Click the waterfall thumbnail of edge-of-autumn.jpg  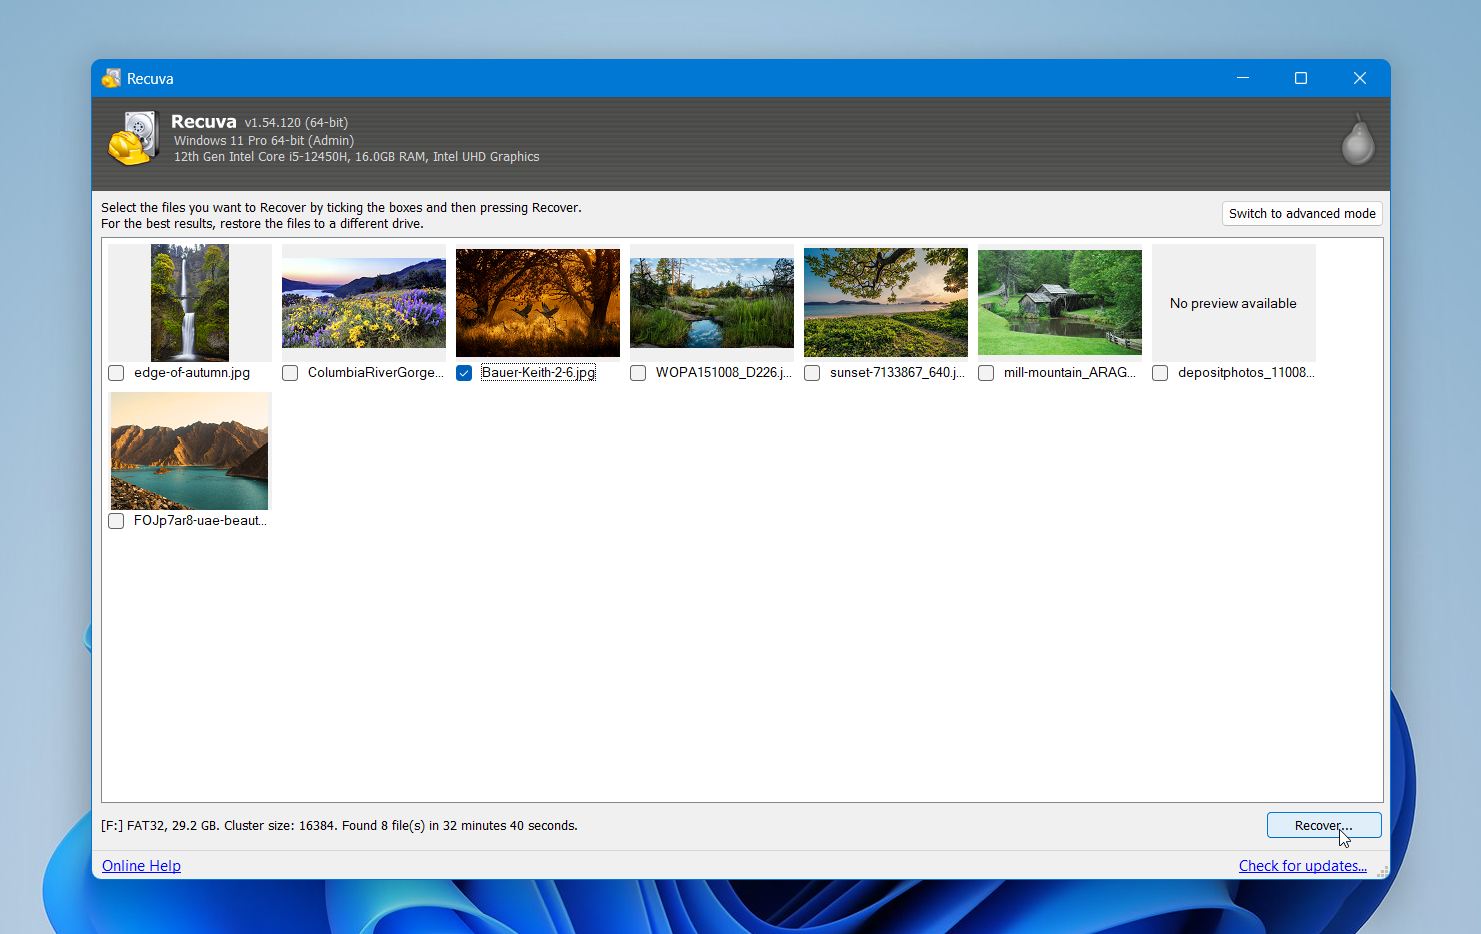[189, 302]
